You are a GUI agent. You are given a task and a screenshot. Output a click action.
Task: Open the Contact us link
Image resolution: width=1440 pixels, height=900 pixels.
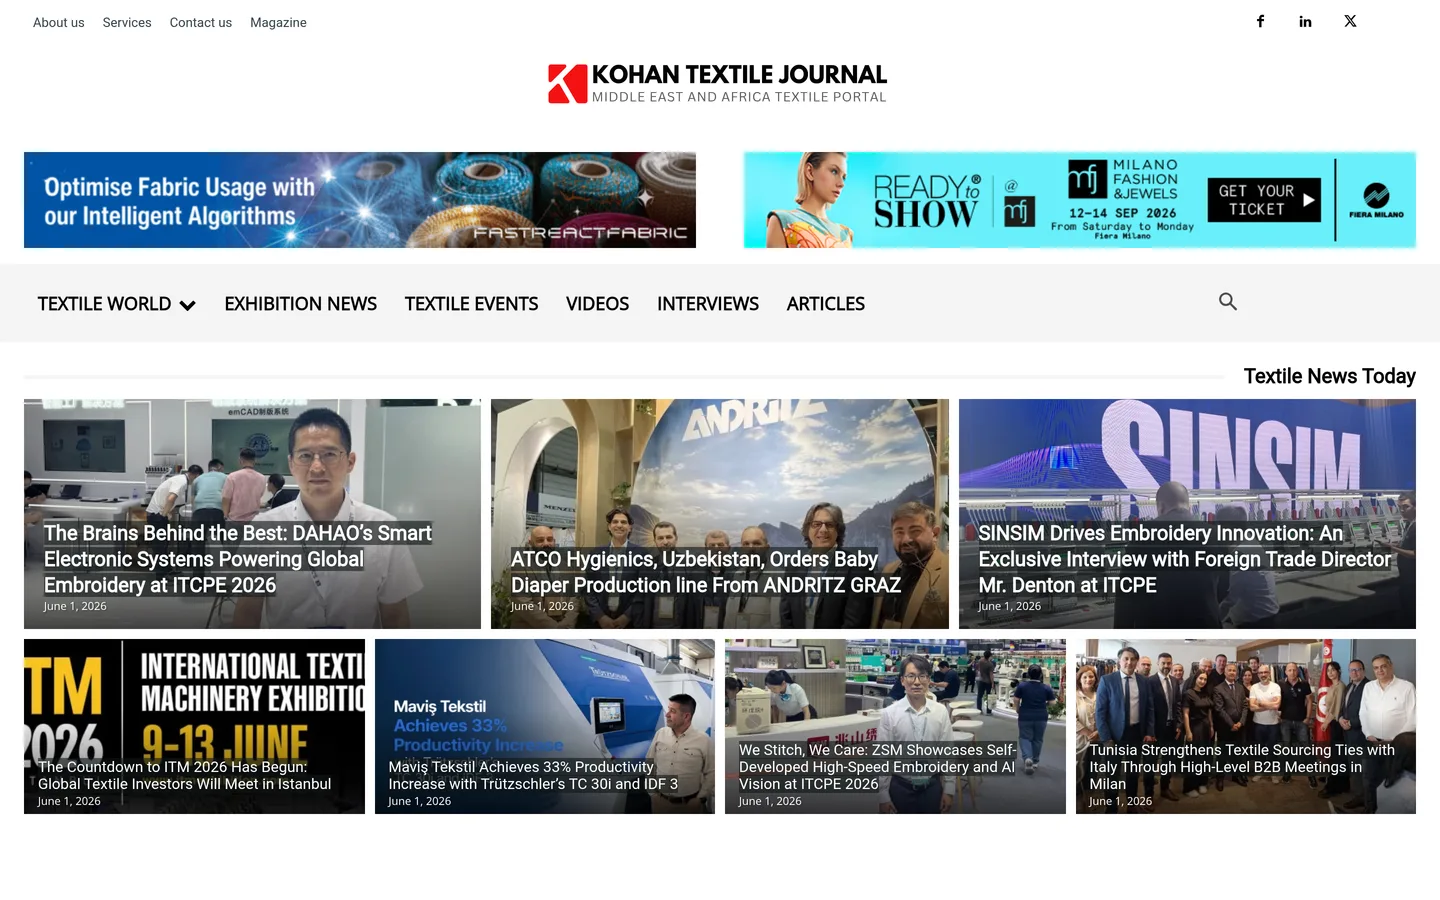click(x=201, y=22)
